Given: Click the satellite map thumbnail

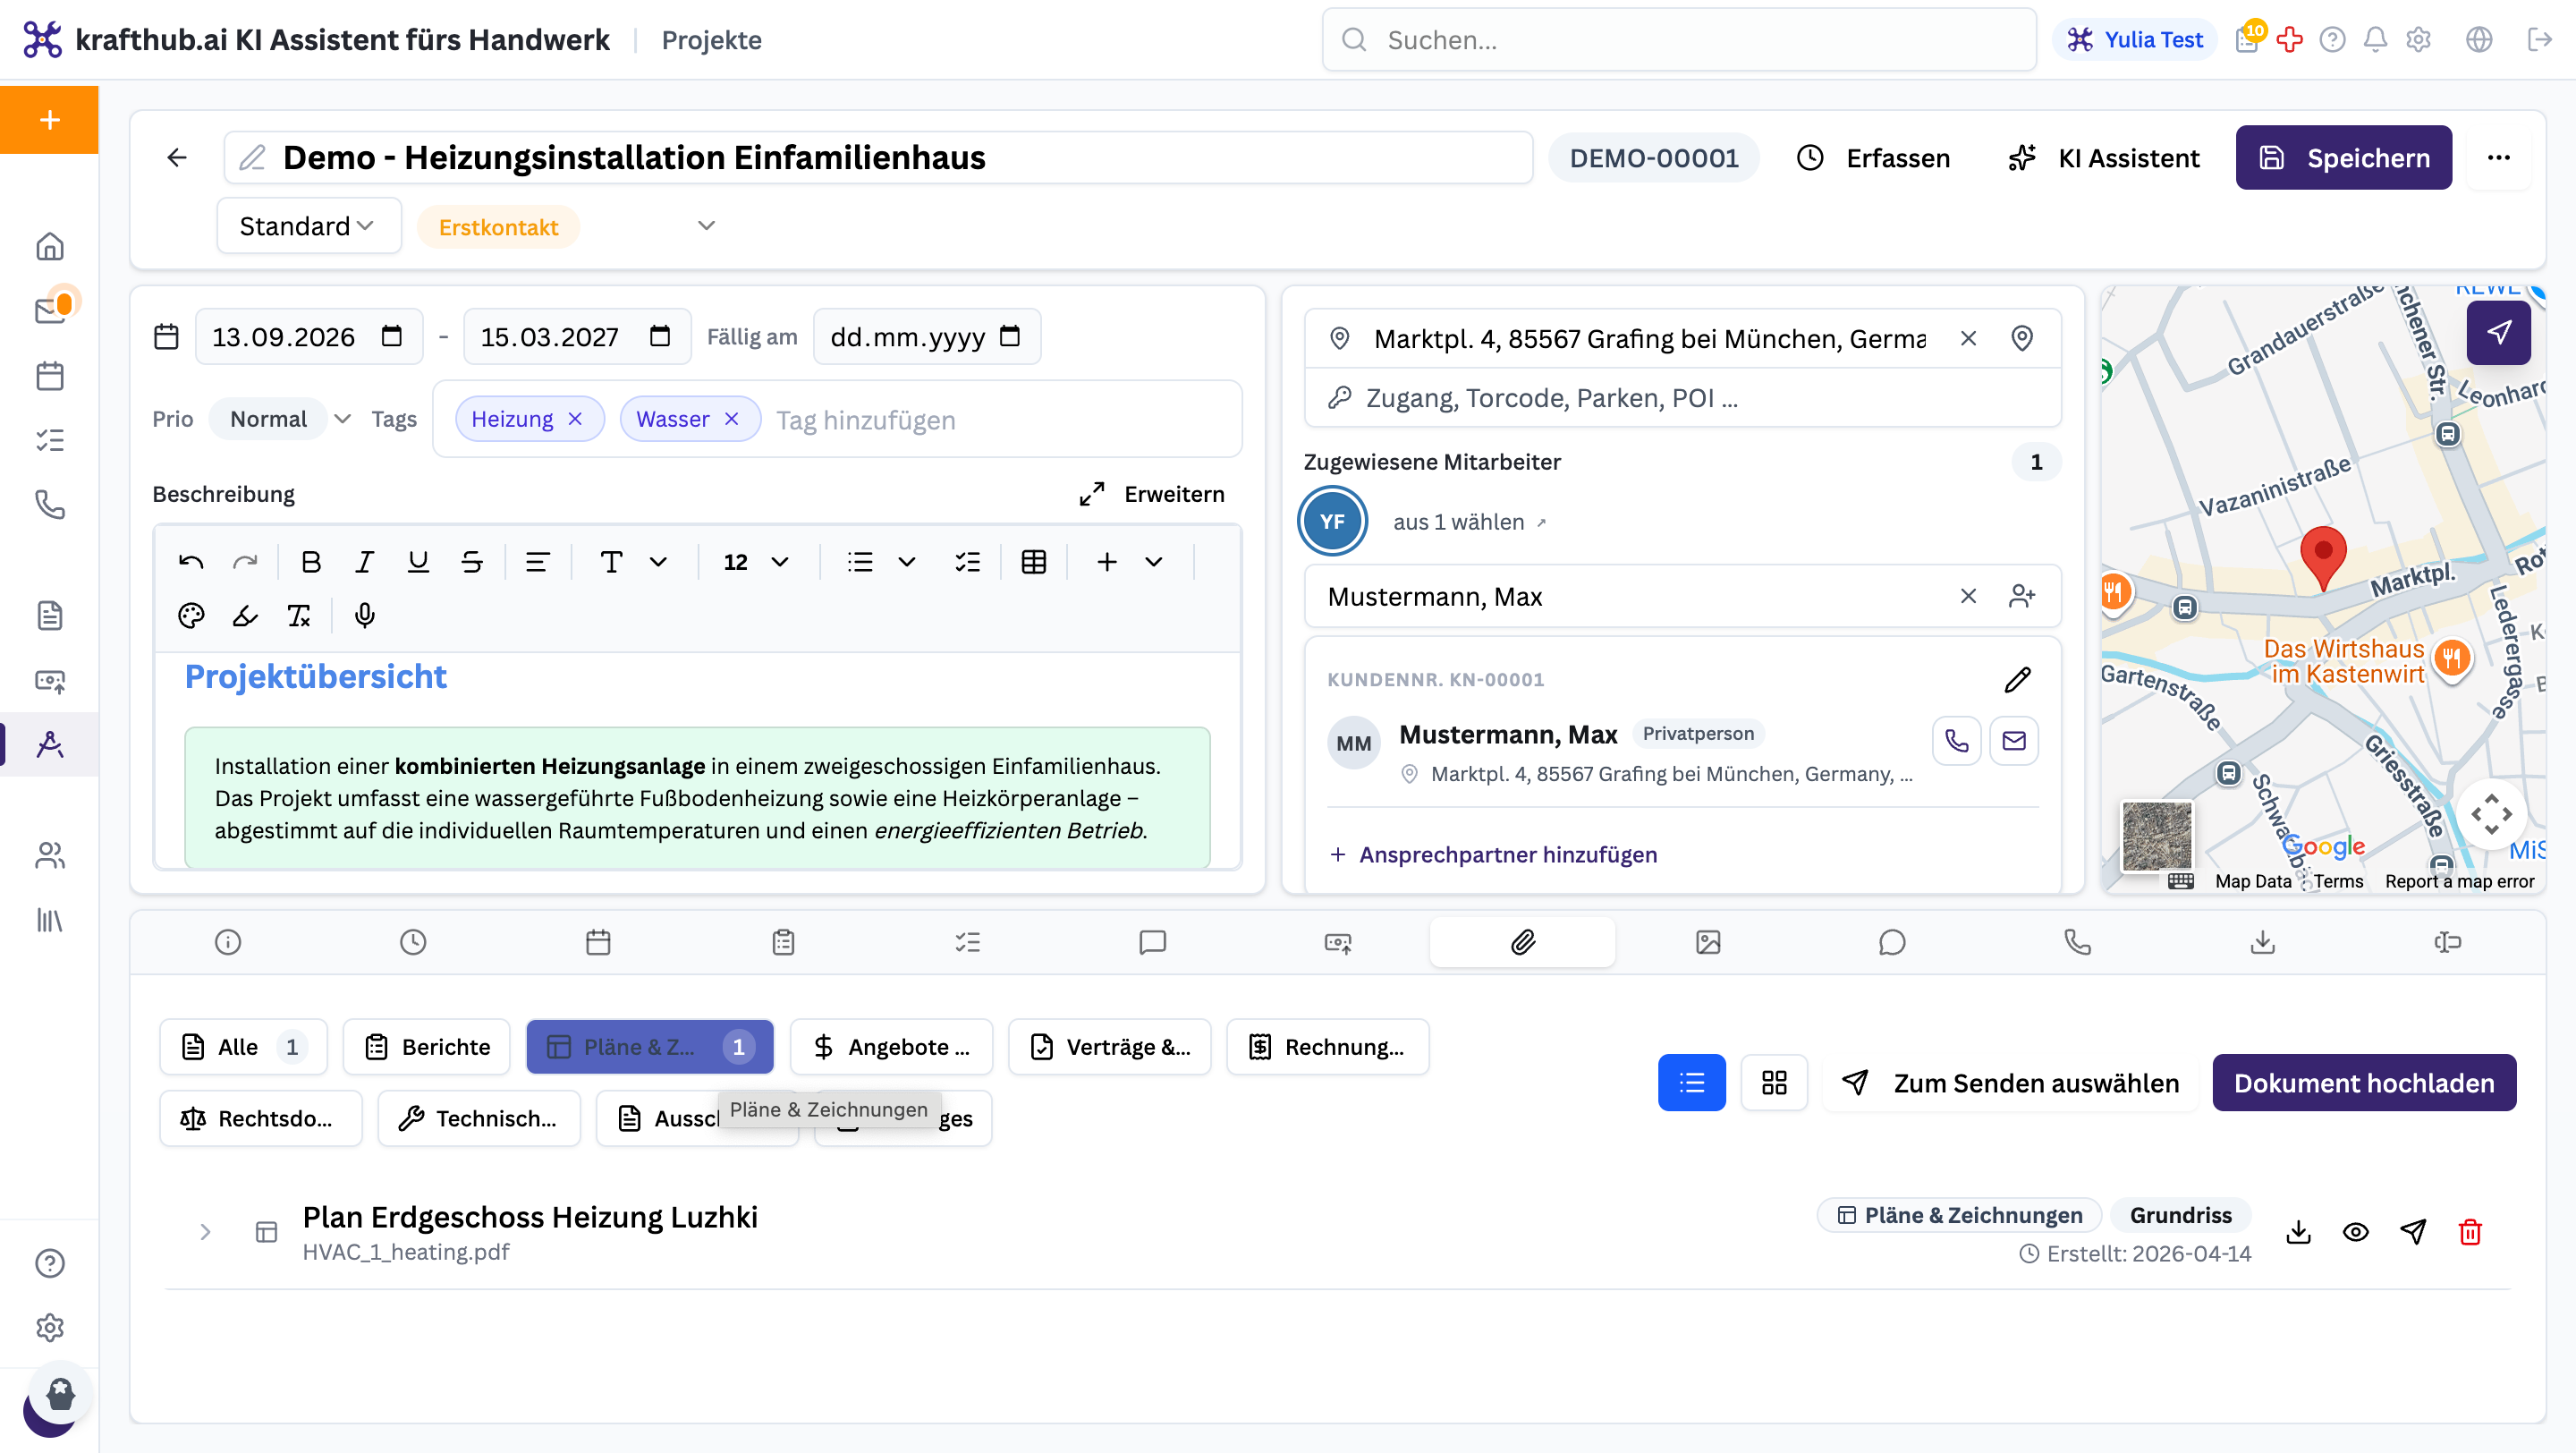Looking at the screenshot, I should pos(2157,835).
